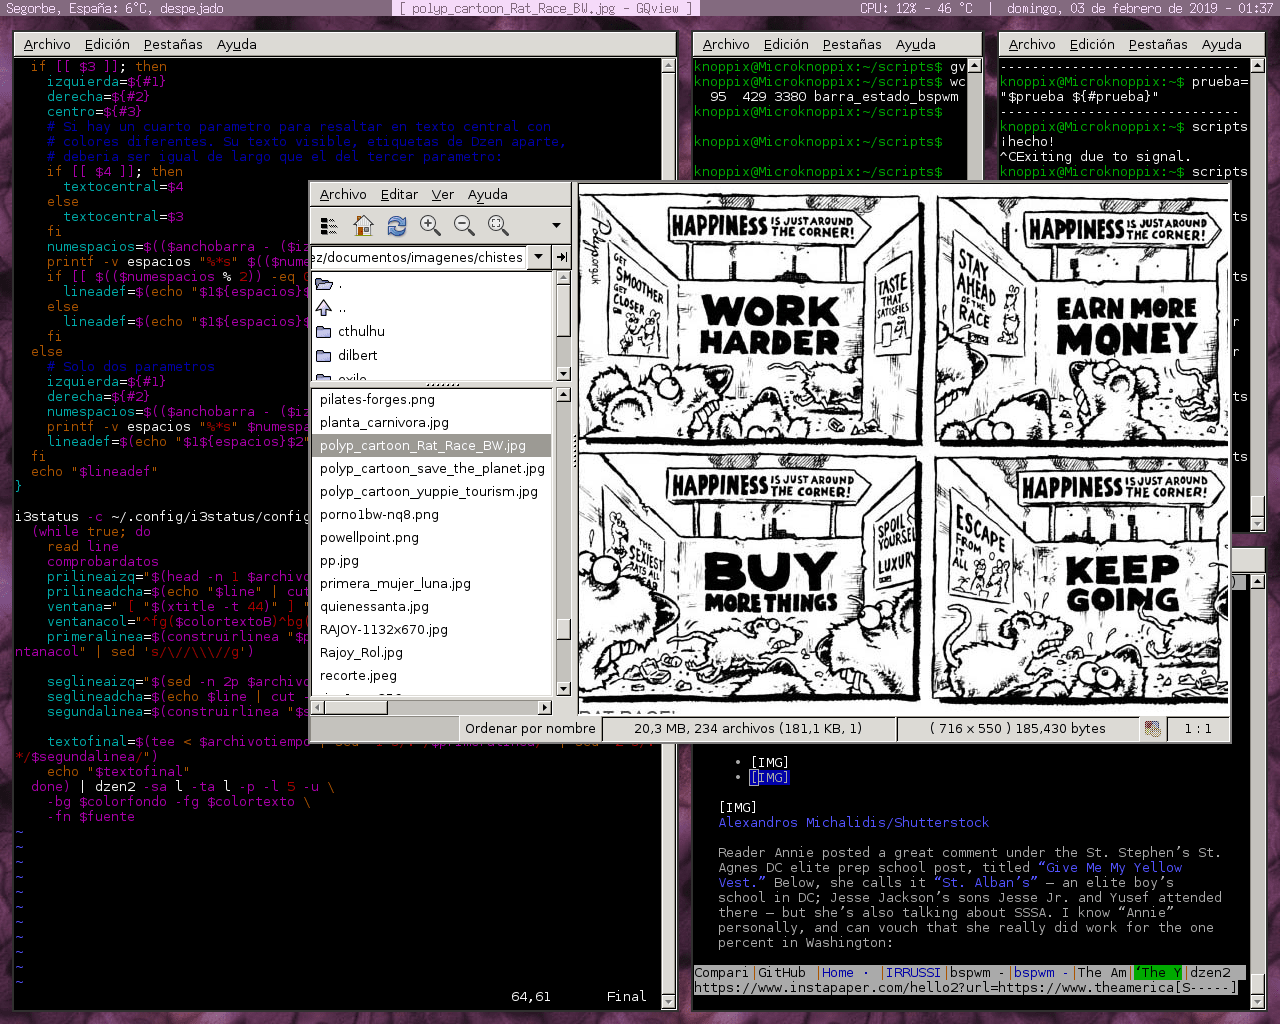The image size is (1280, 1024).
Task: Select quienessanta.jpg in file list
Action: pos(432,606)
